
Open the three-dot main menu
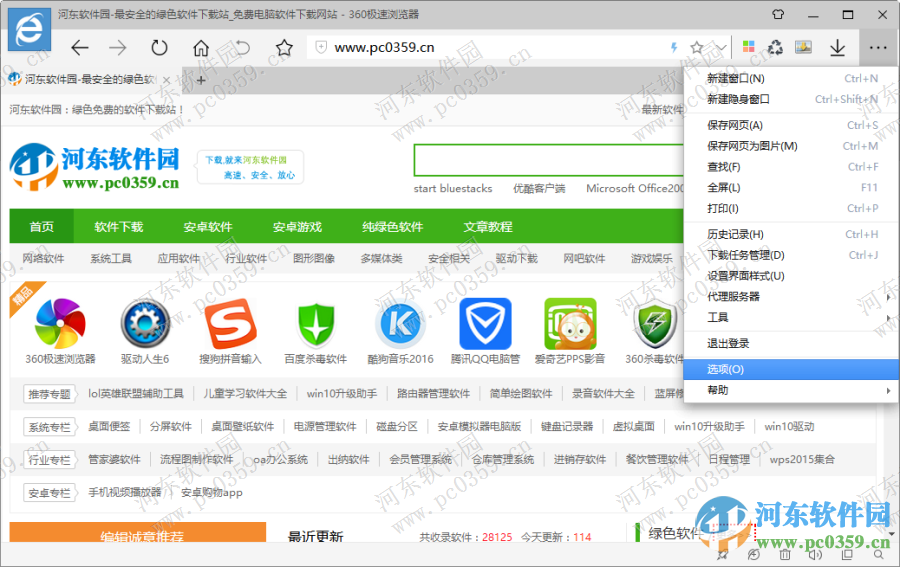(878, 48)
